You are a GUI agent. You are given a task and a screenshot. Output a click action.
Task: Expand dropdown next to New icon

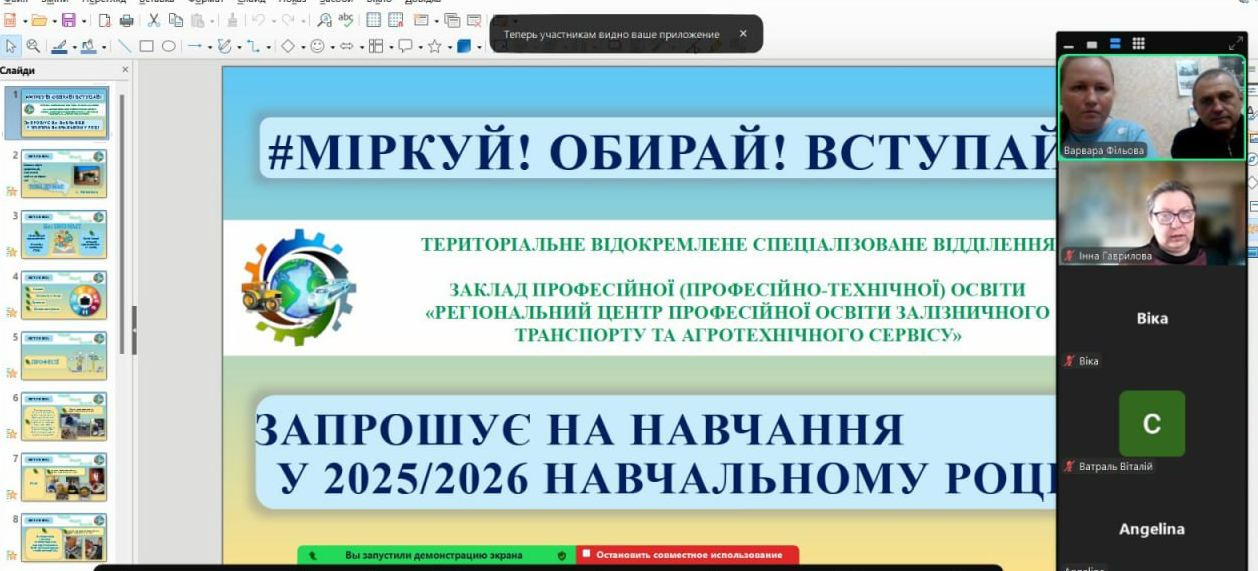point(24,21)
